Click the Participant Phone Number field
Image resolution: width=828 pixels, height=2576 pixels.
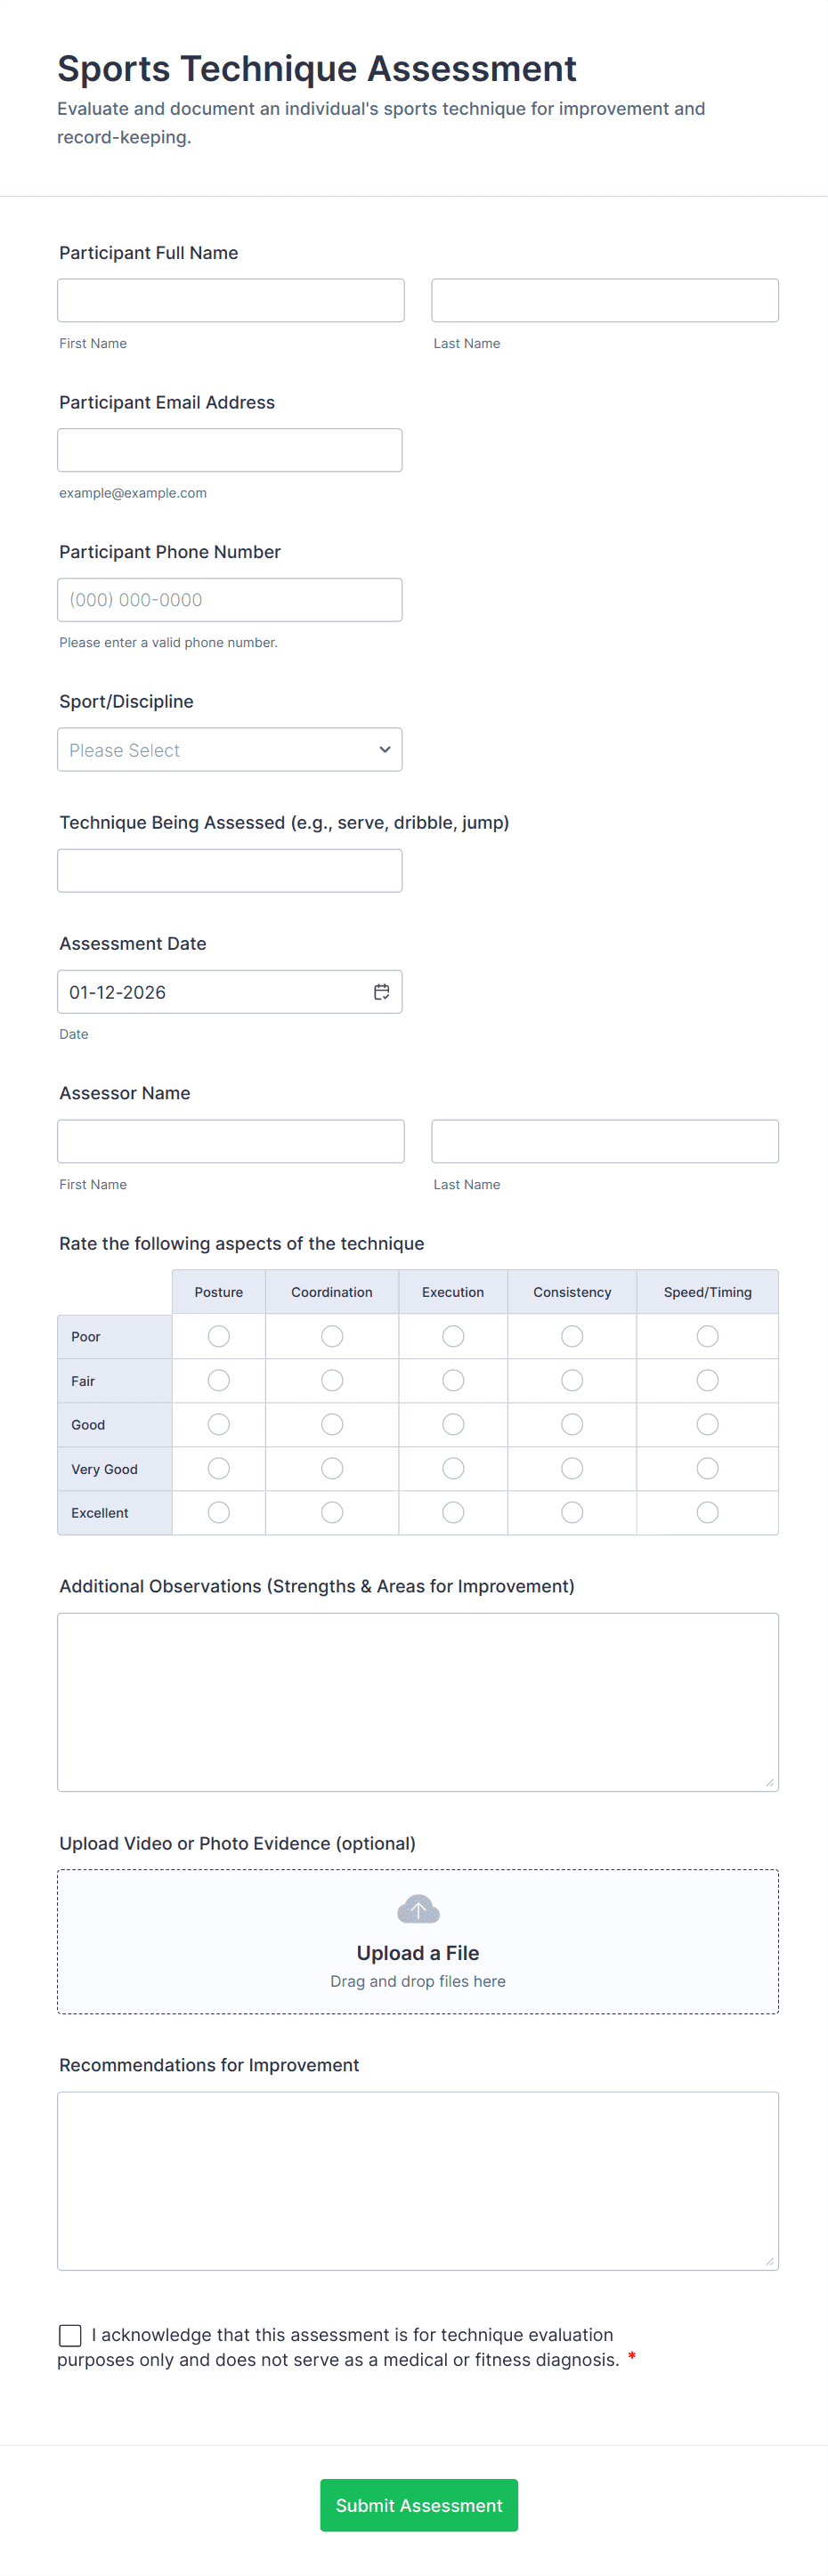230,599
